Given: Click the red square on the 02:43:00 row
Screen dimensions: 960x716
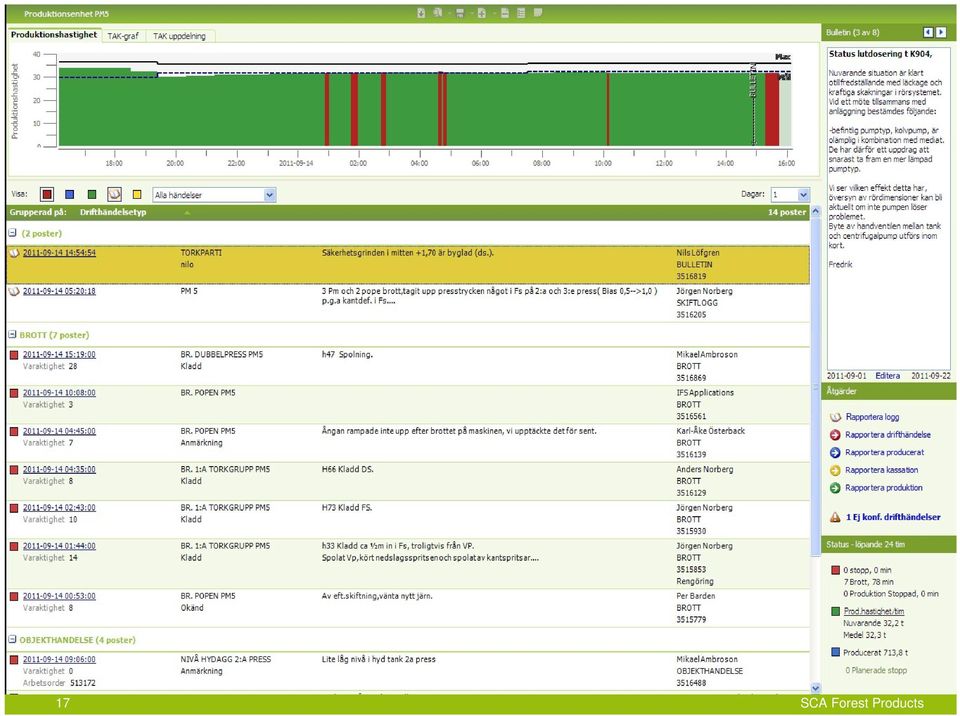Looking at the screenshot, I should coord(14,508).
